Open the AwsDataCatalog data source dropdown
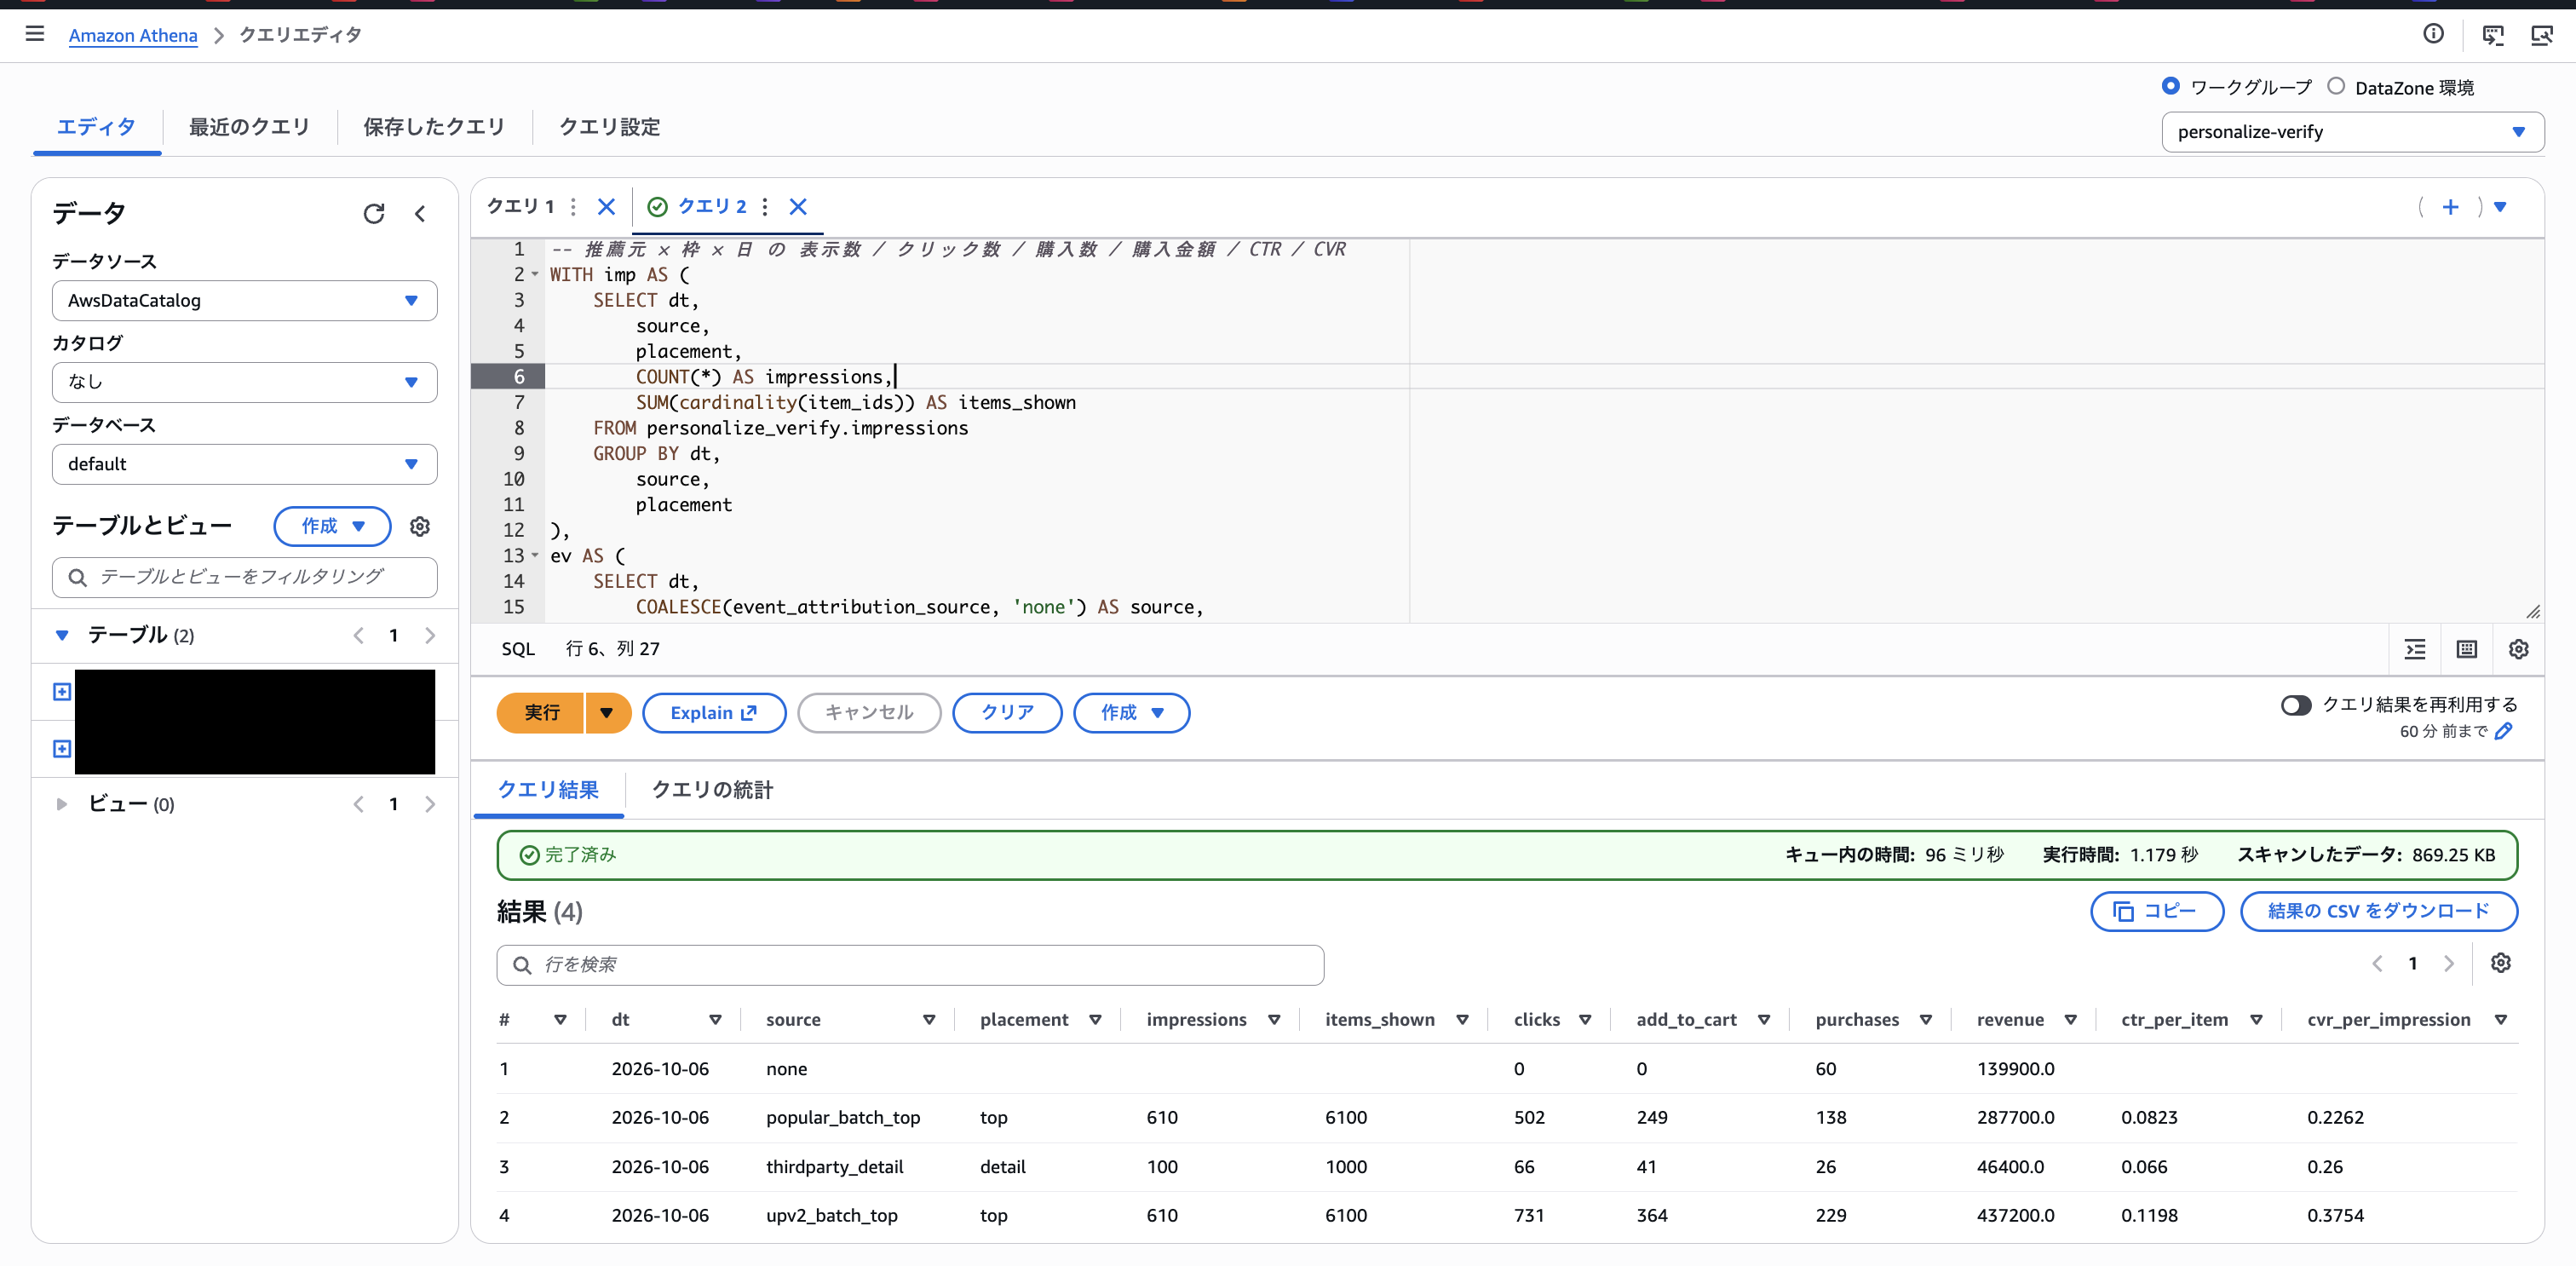Image resolution: width=2576 pixels, height=1266 pixels. coord(245,300)
